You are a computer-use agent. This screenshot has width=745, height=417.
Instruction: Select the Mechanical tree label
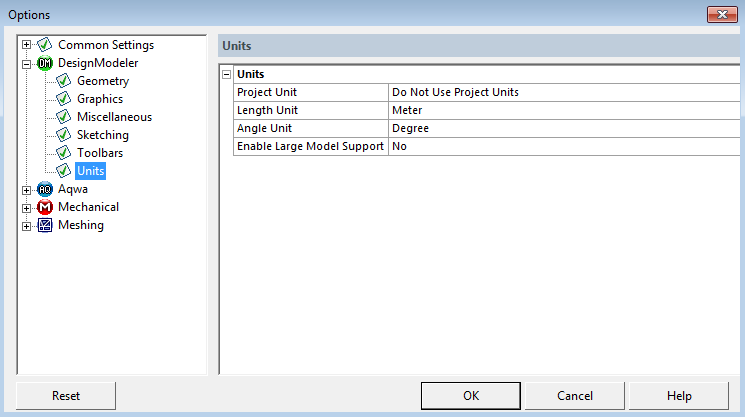pyautogui.click(x=88, y=207)
